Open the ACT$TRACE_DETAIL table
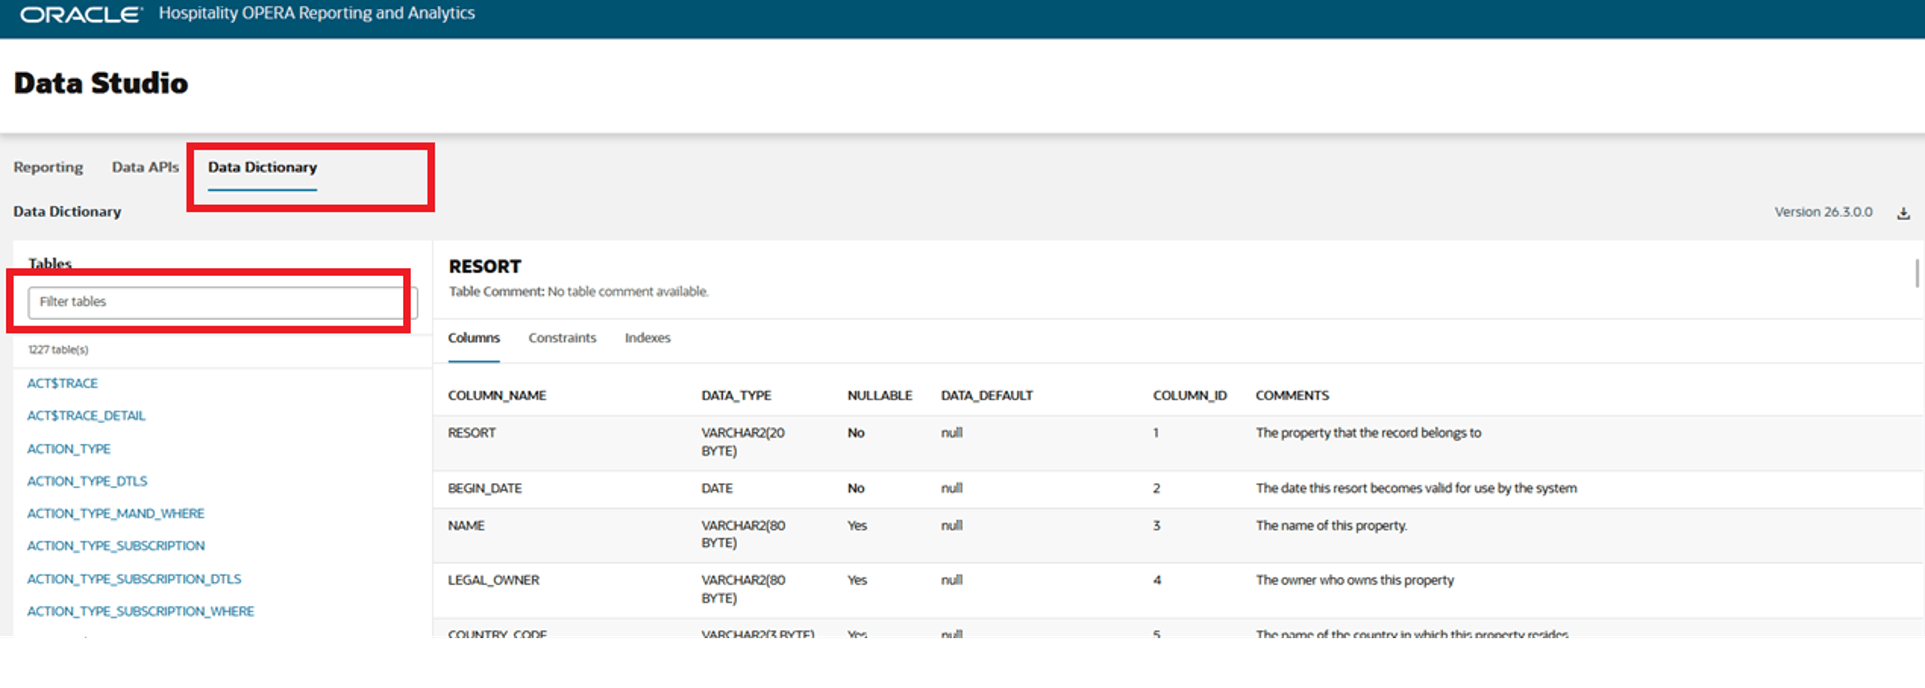Image resolution: width=1925 pixels, height=688 pixels. (86, 416)
